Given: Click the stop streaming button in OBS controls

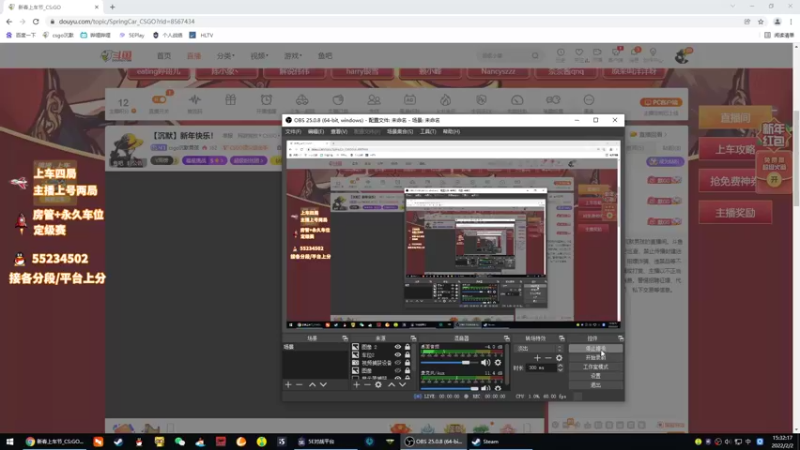Looking at the screenshot, I should pyautogui.click(x=595, y=348).
